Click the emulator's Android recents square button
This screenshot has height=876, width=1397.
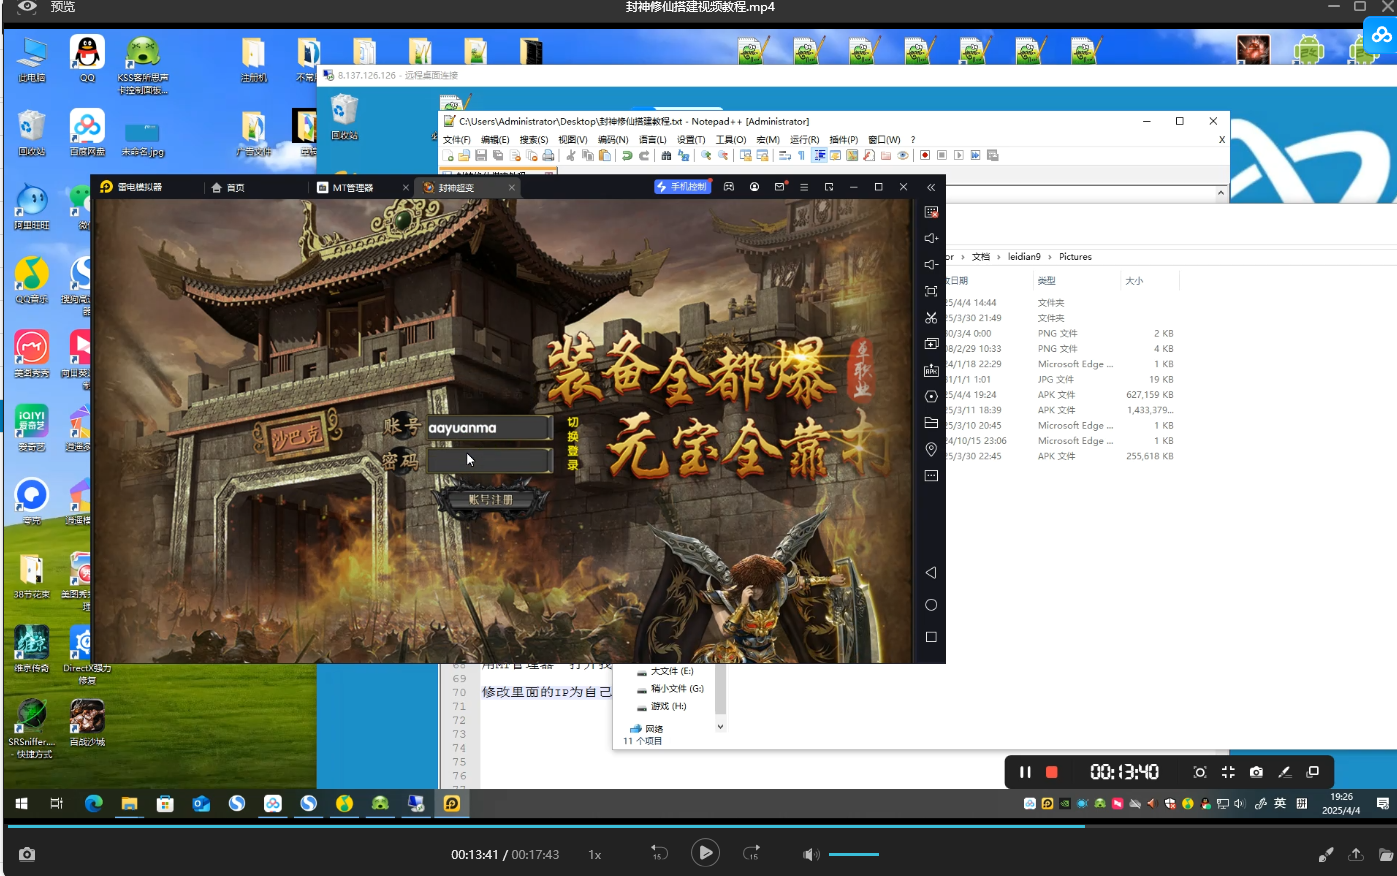(931, 637)
